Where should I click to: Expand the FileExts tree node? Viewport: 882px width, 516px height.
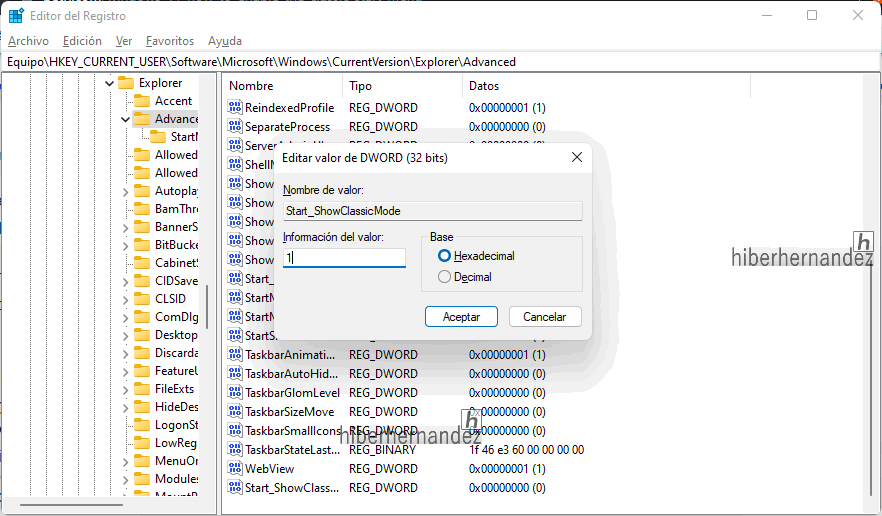(125, 390)
